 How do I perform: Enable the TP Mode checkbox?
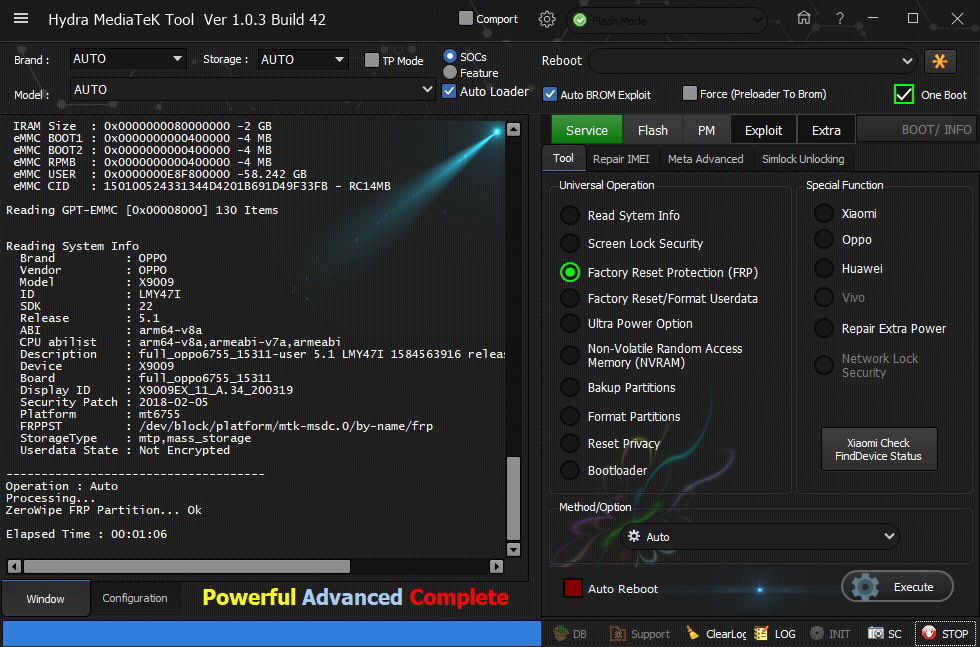click(x=372, y=60)
